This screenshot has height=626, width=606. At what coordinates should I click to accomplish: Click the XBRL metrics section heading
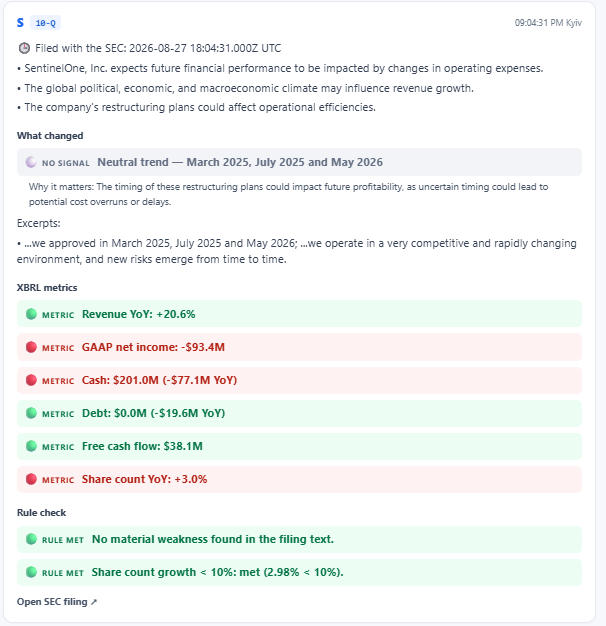click(x=47, y=287)
